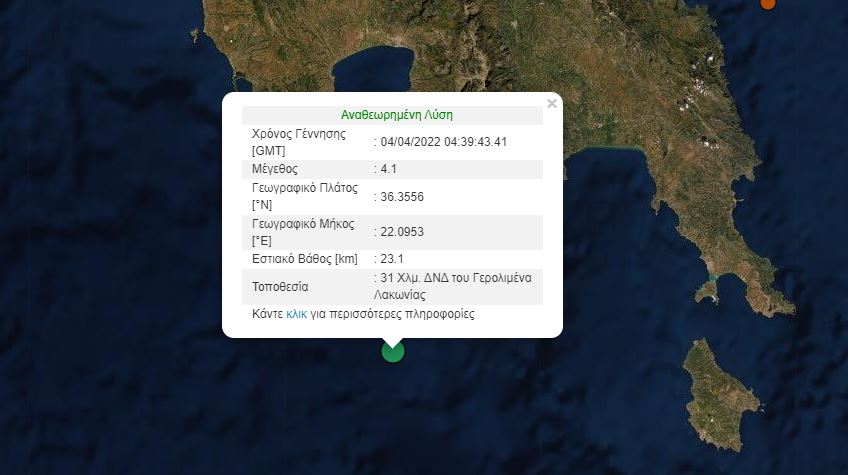Click the 'Γεωγραφικό Πλάτος [°N]' label
Viewport: 848px width, 475px height.
point(304,196)
